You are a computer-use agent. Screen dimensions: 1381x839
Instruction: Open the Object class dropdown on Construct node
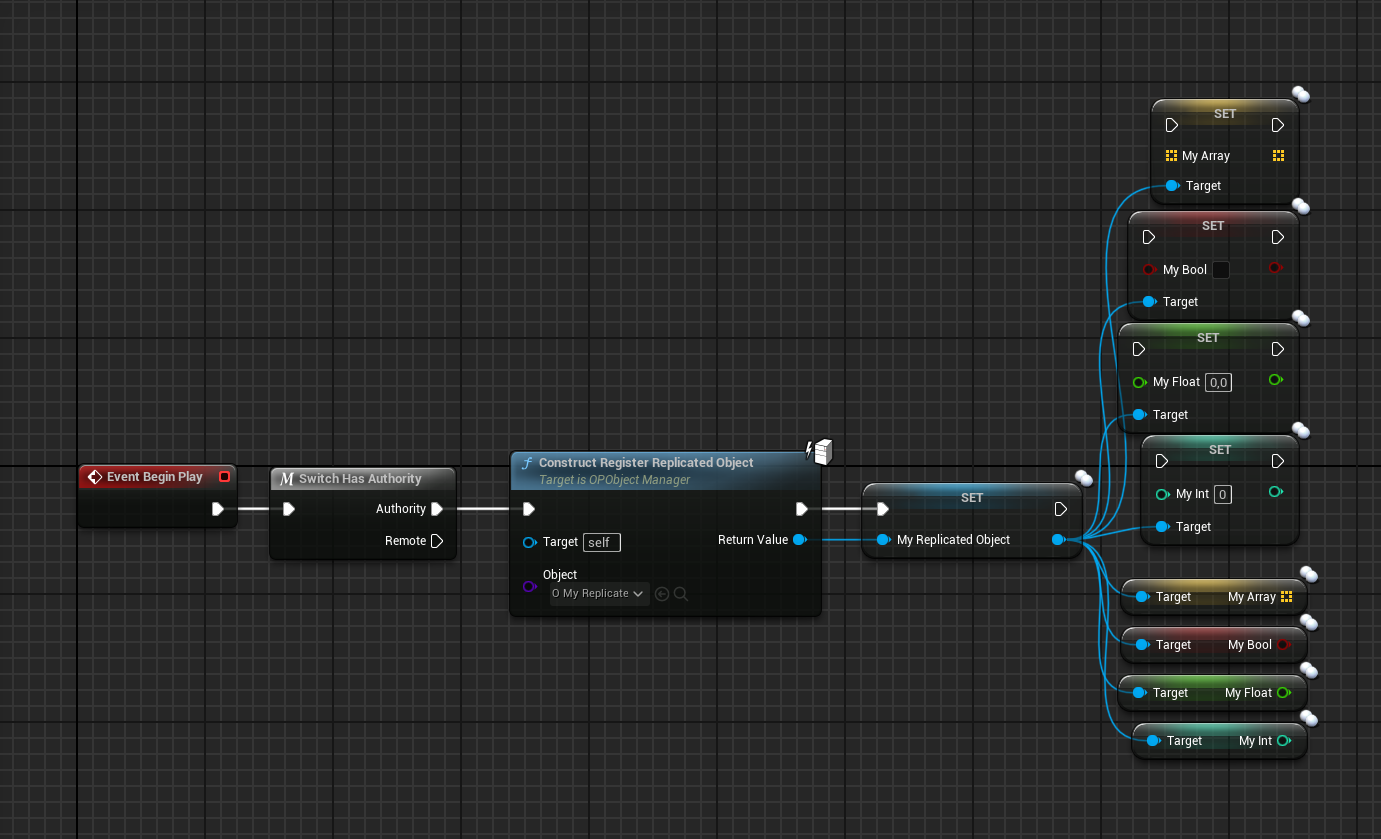[x=598, y=594]
